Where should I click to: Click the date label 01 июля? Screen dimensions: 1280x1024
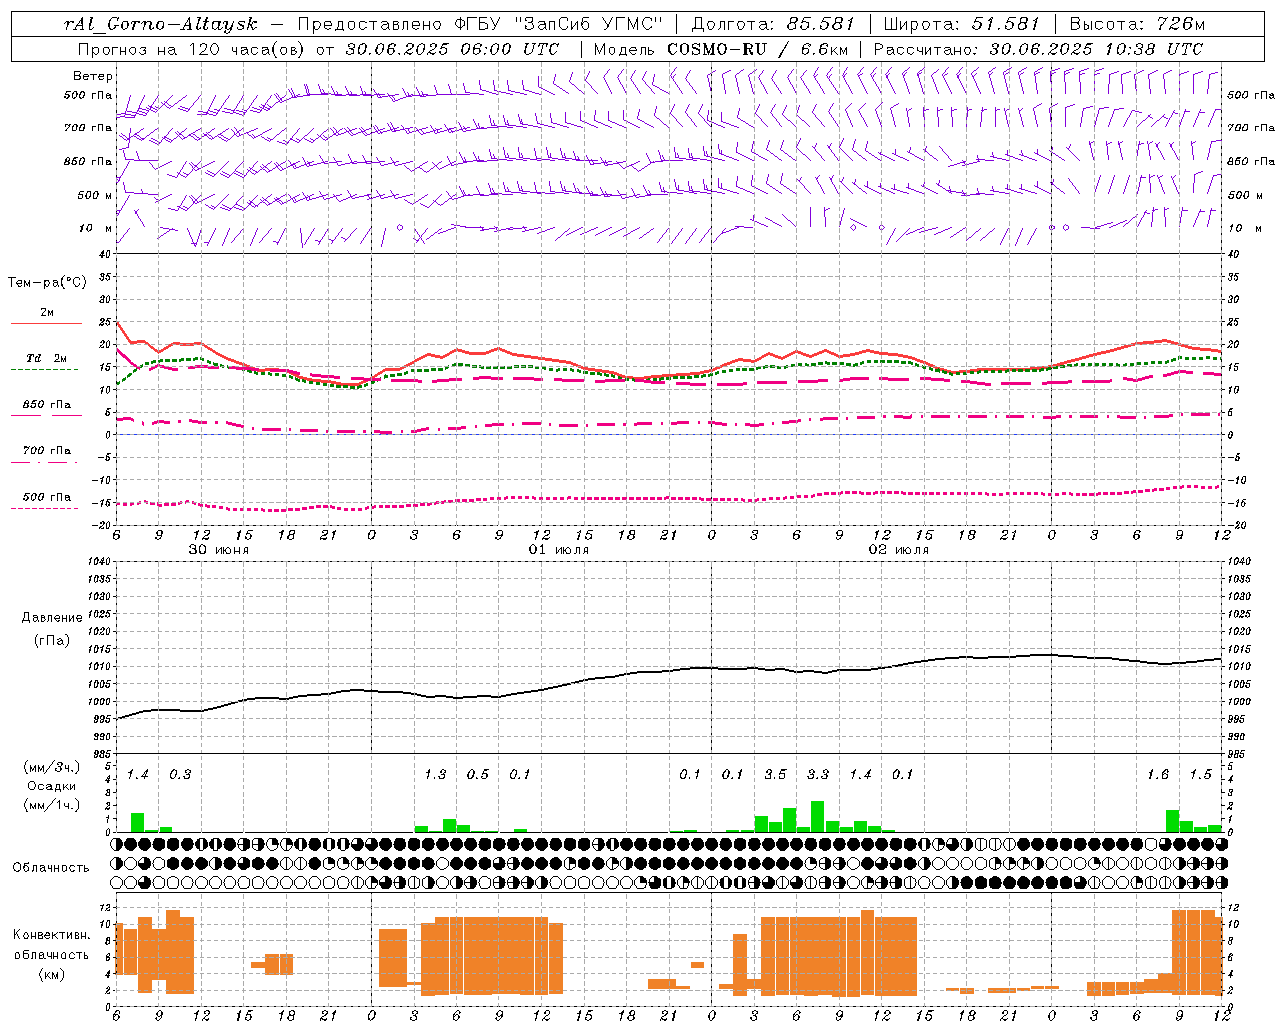click(559, 550)
